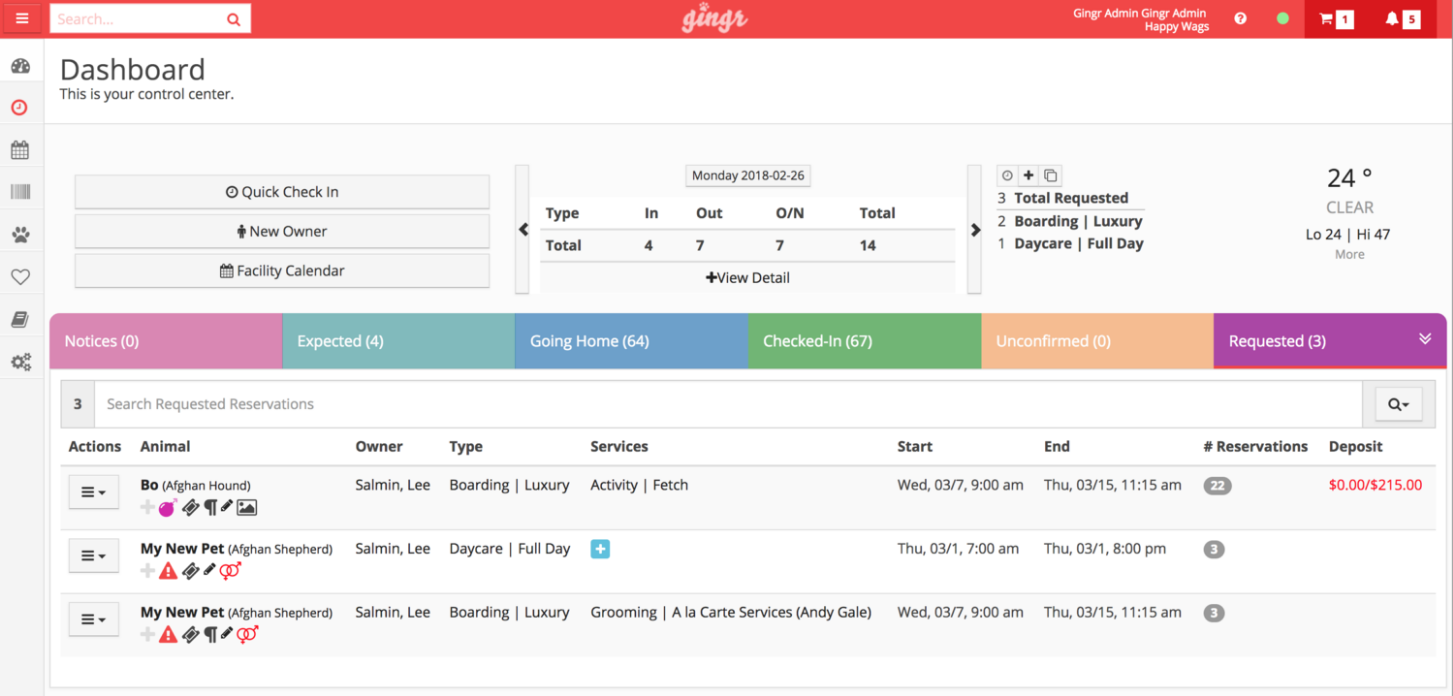The width and height of the screenshot is (1453, 696).
Task: Open the shopping cart icon
Action: [1326, 19]
